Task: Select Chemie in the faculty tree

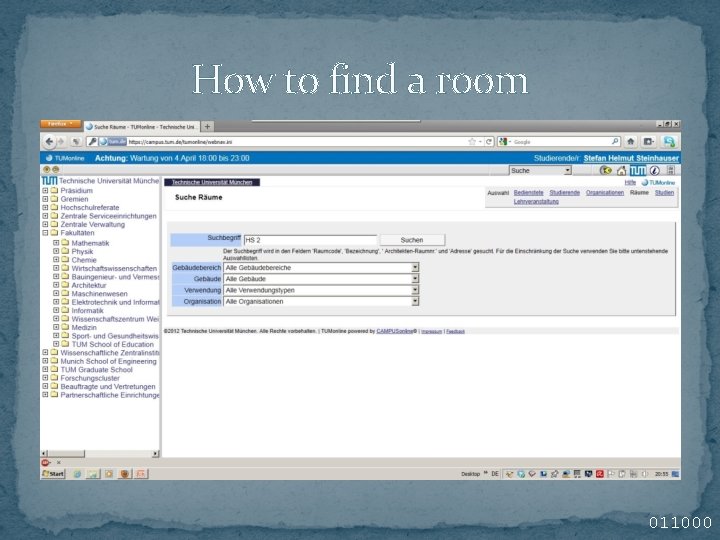Action: [84, 260]
